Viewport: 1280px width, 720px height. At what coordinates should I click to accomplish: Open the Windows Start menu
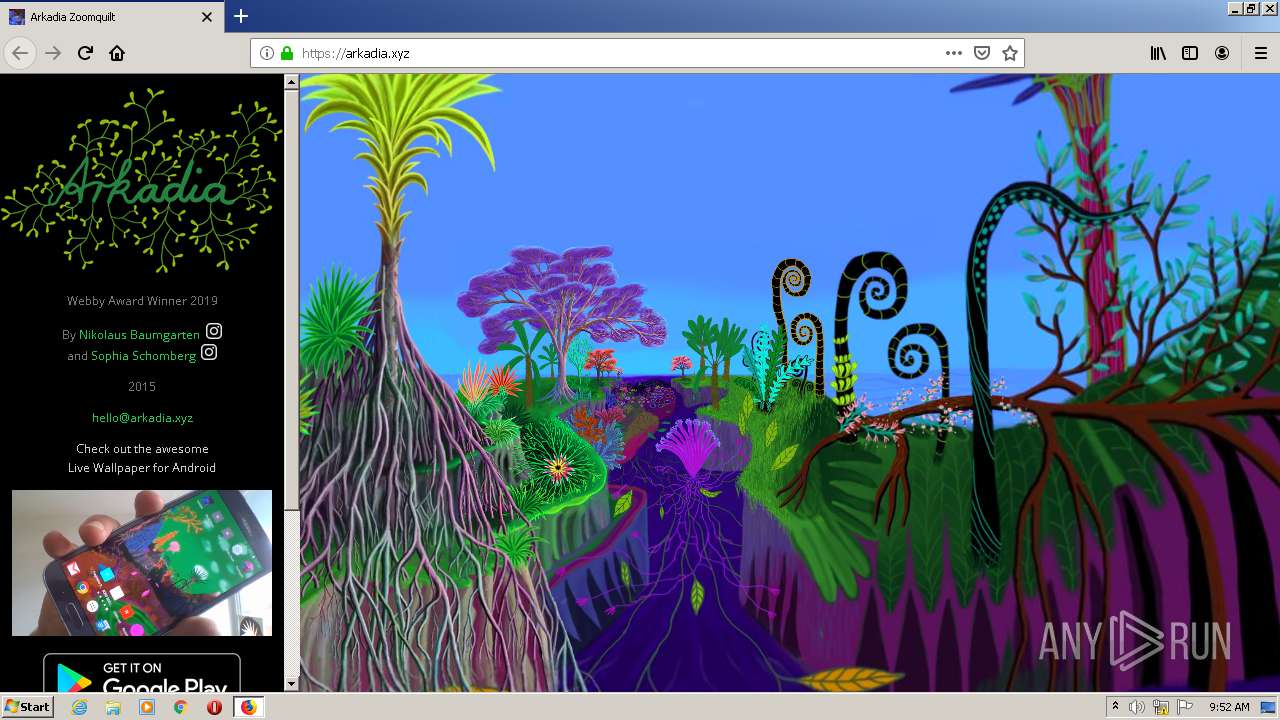tap(27, 707)
